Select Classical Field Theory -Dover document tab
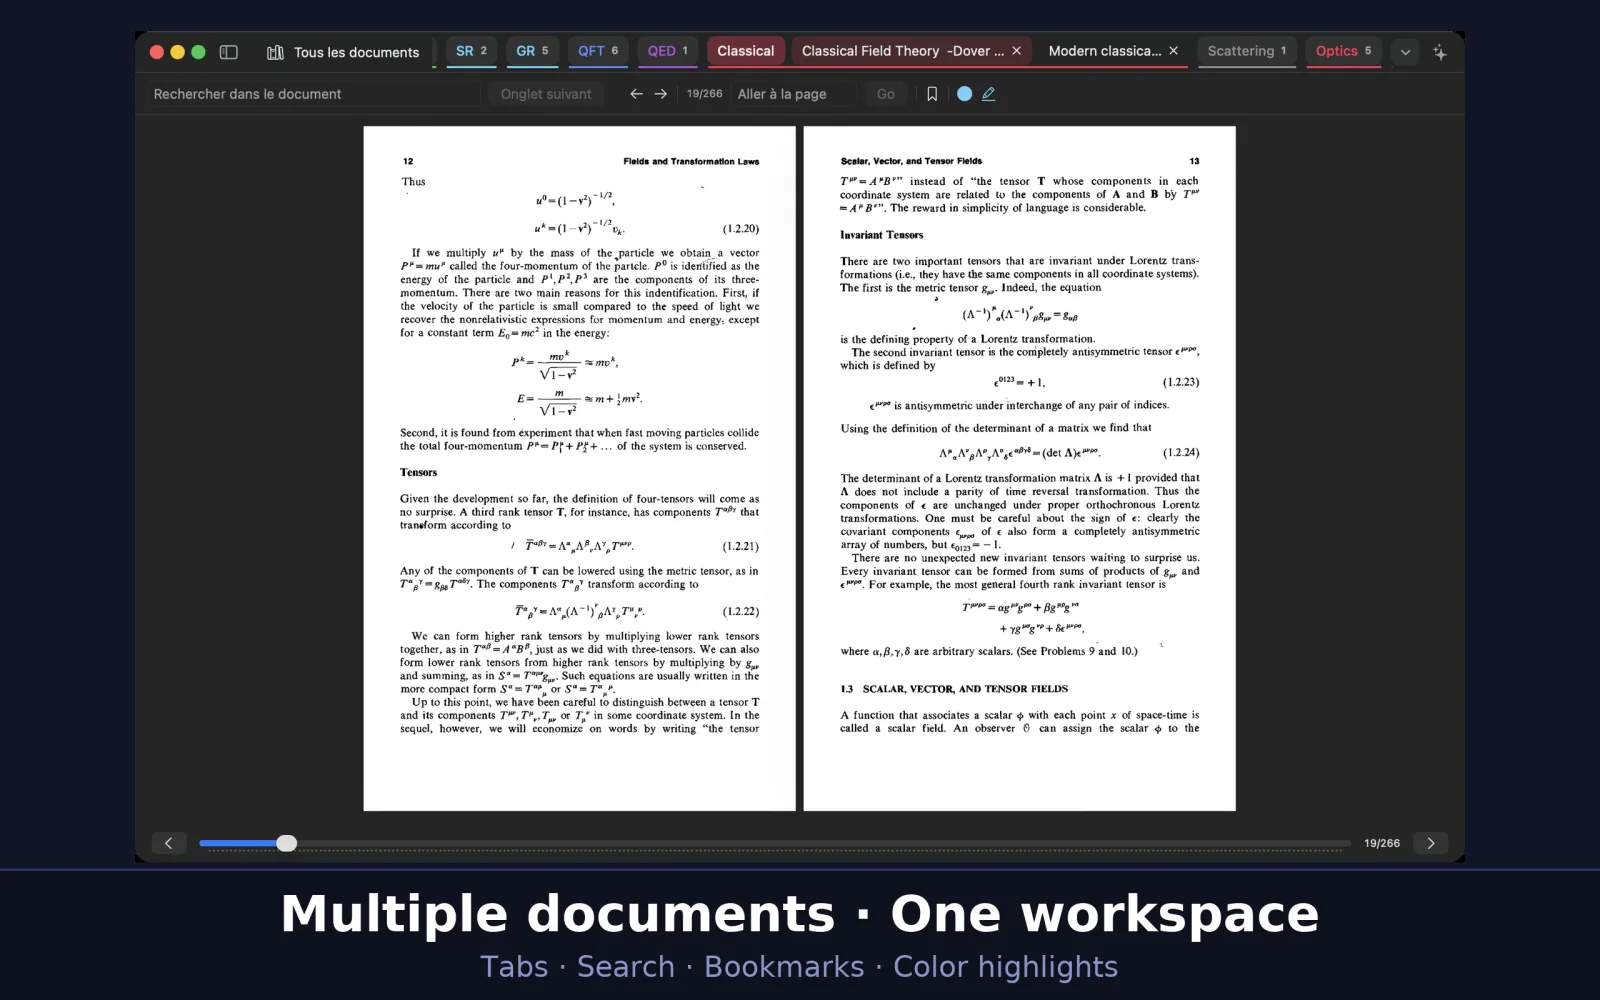Viewport: 1600px width, 1000px height. point(902,51)
